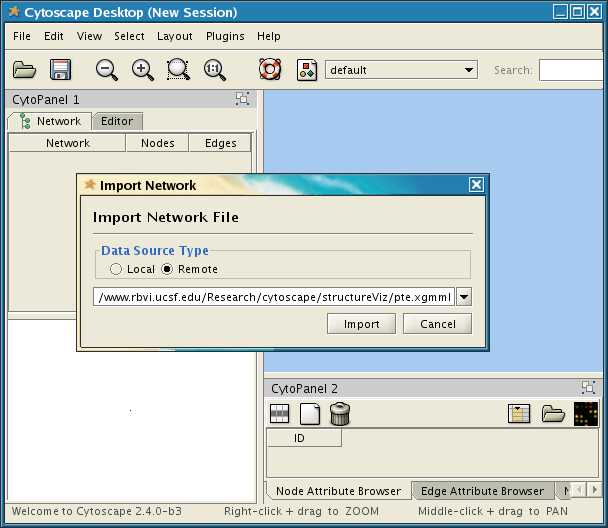
Task: Click the 1:1 zoom fit icon
Action: [x=214, y=70]
